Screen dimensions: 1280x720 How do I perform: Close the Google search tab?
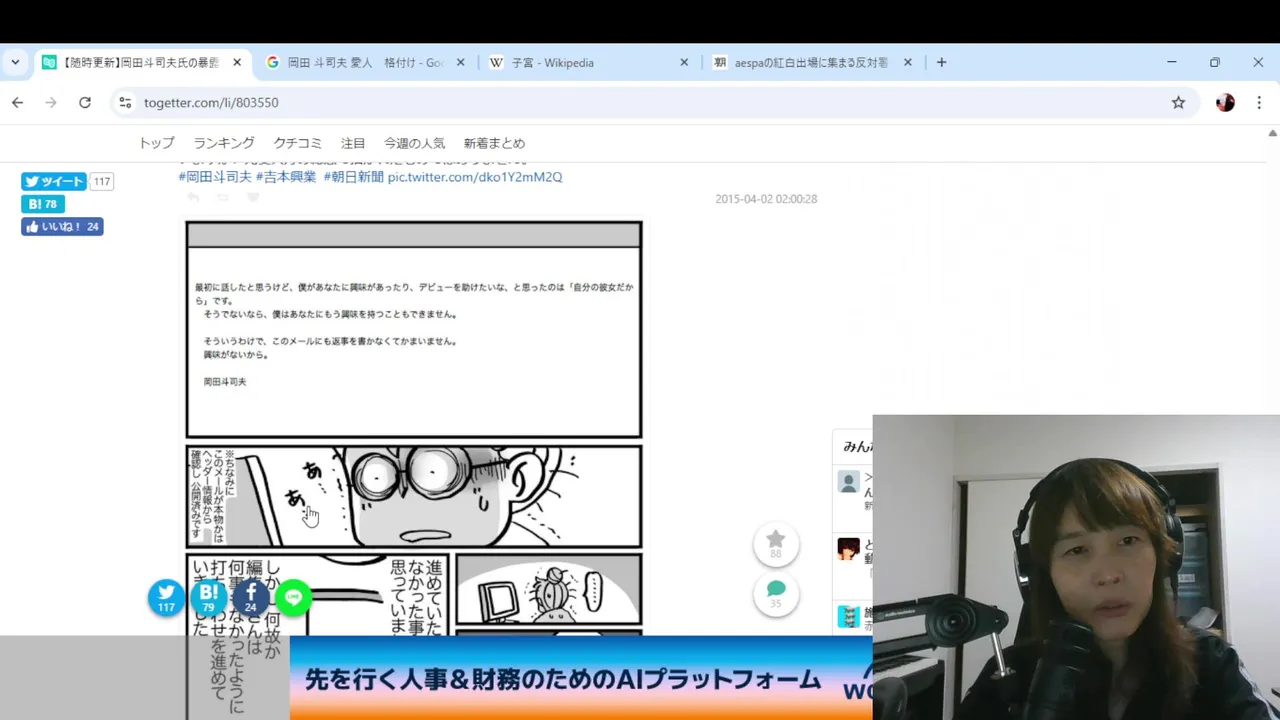(461, 62)
